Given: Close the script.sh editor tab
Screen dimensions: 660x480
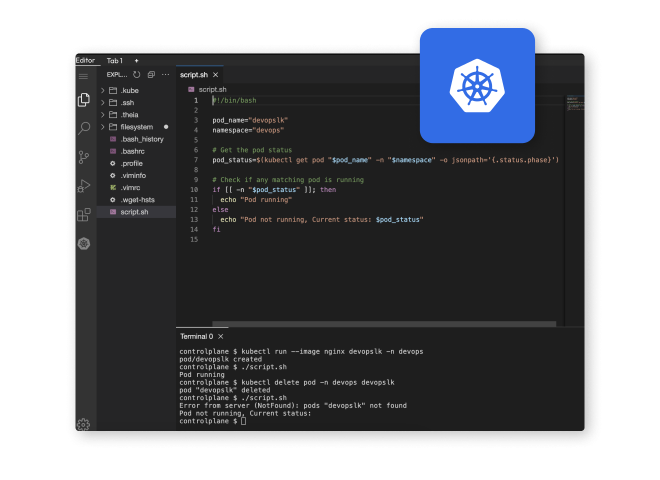Looking at the screenshot, I should (217, 75).
